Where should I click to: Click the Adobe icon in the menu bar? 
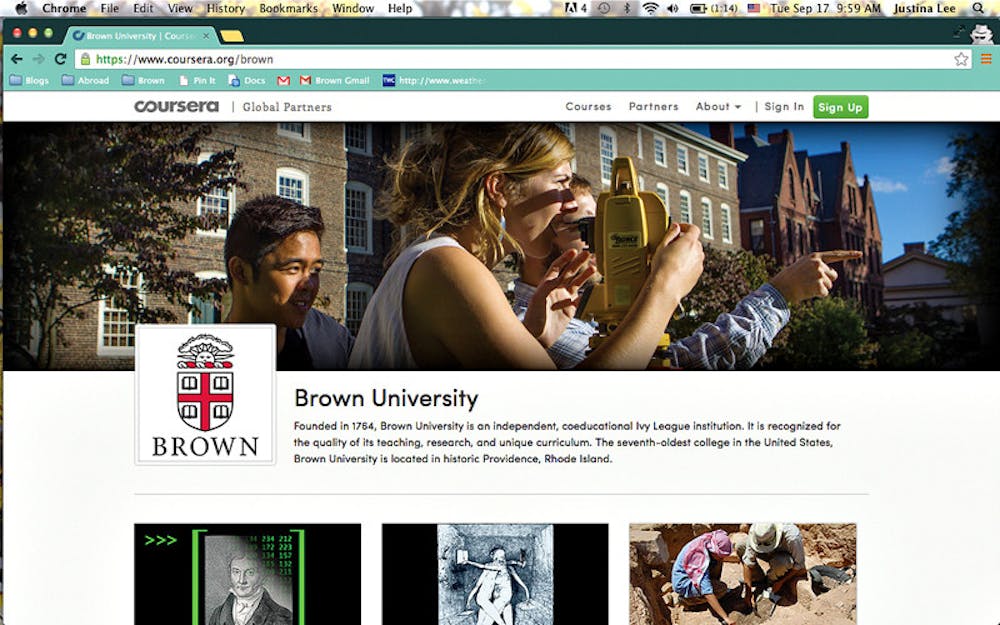click(x=576, y=8)
